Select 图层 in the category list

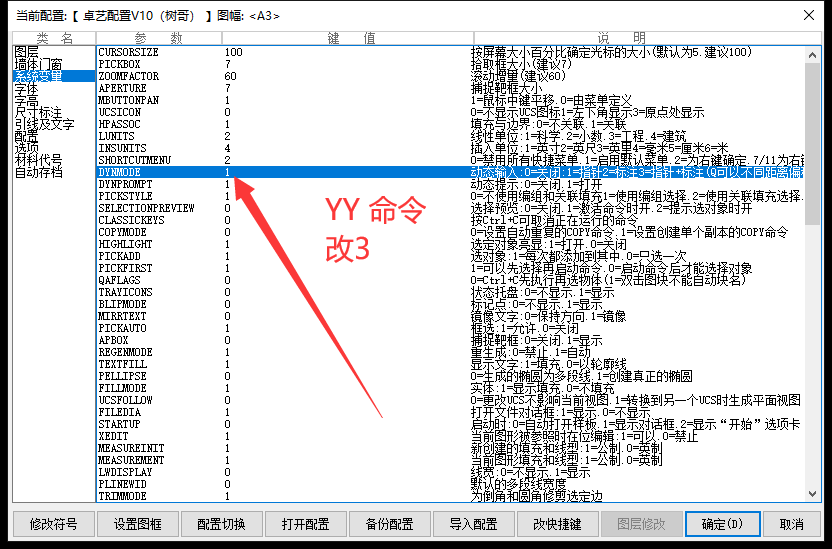click(x=26, y=51)
